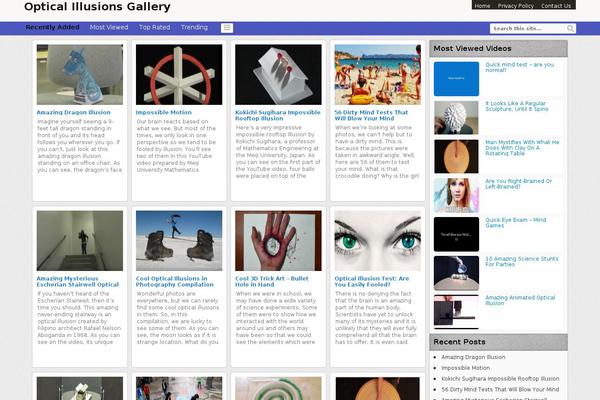The height and width of the screenshot is (400, 600).
Task: Click Recent Posts sidebar heading
Action: point(459,342)
